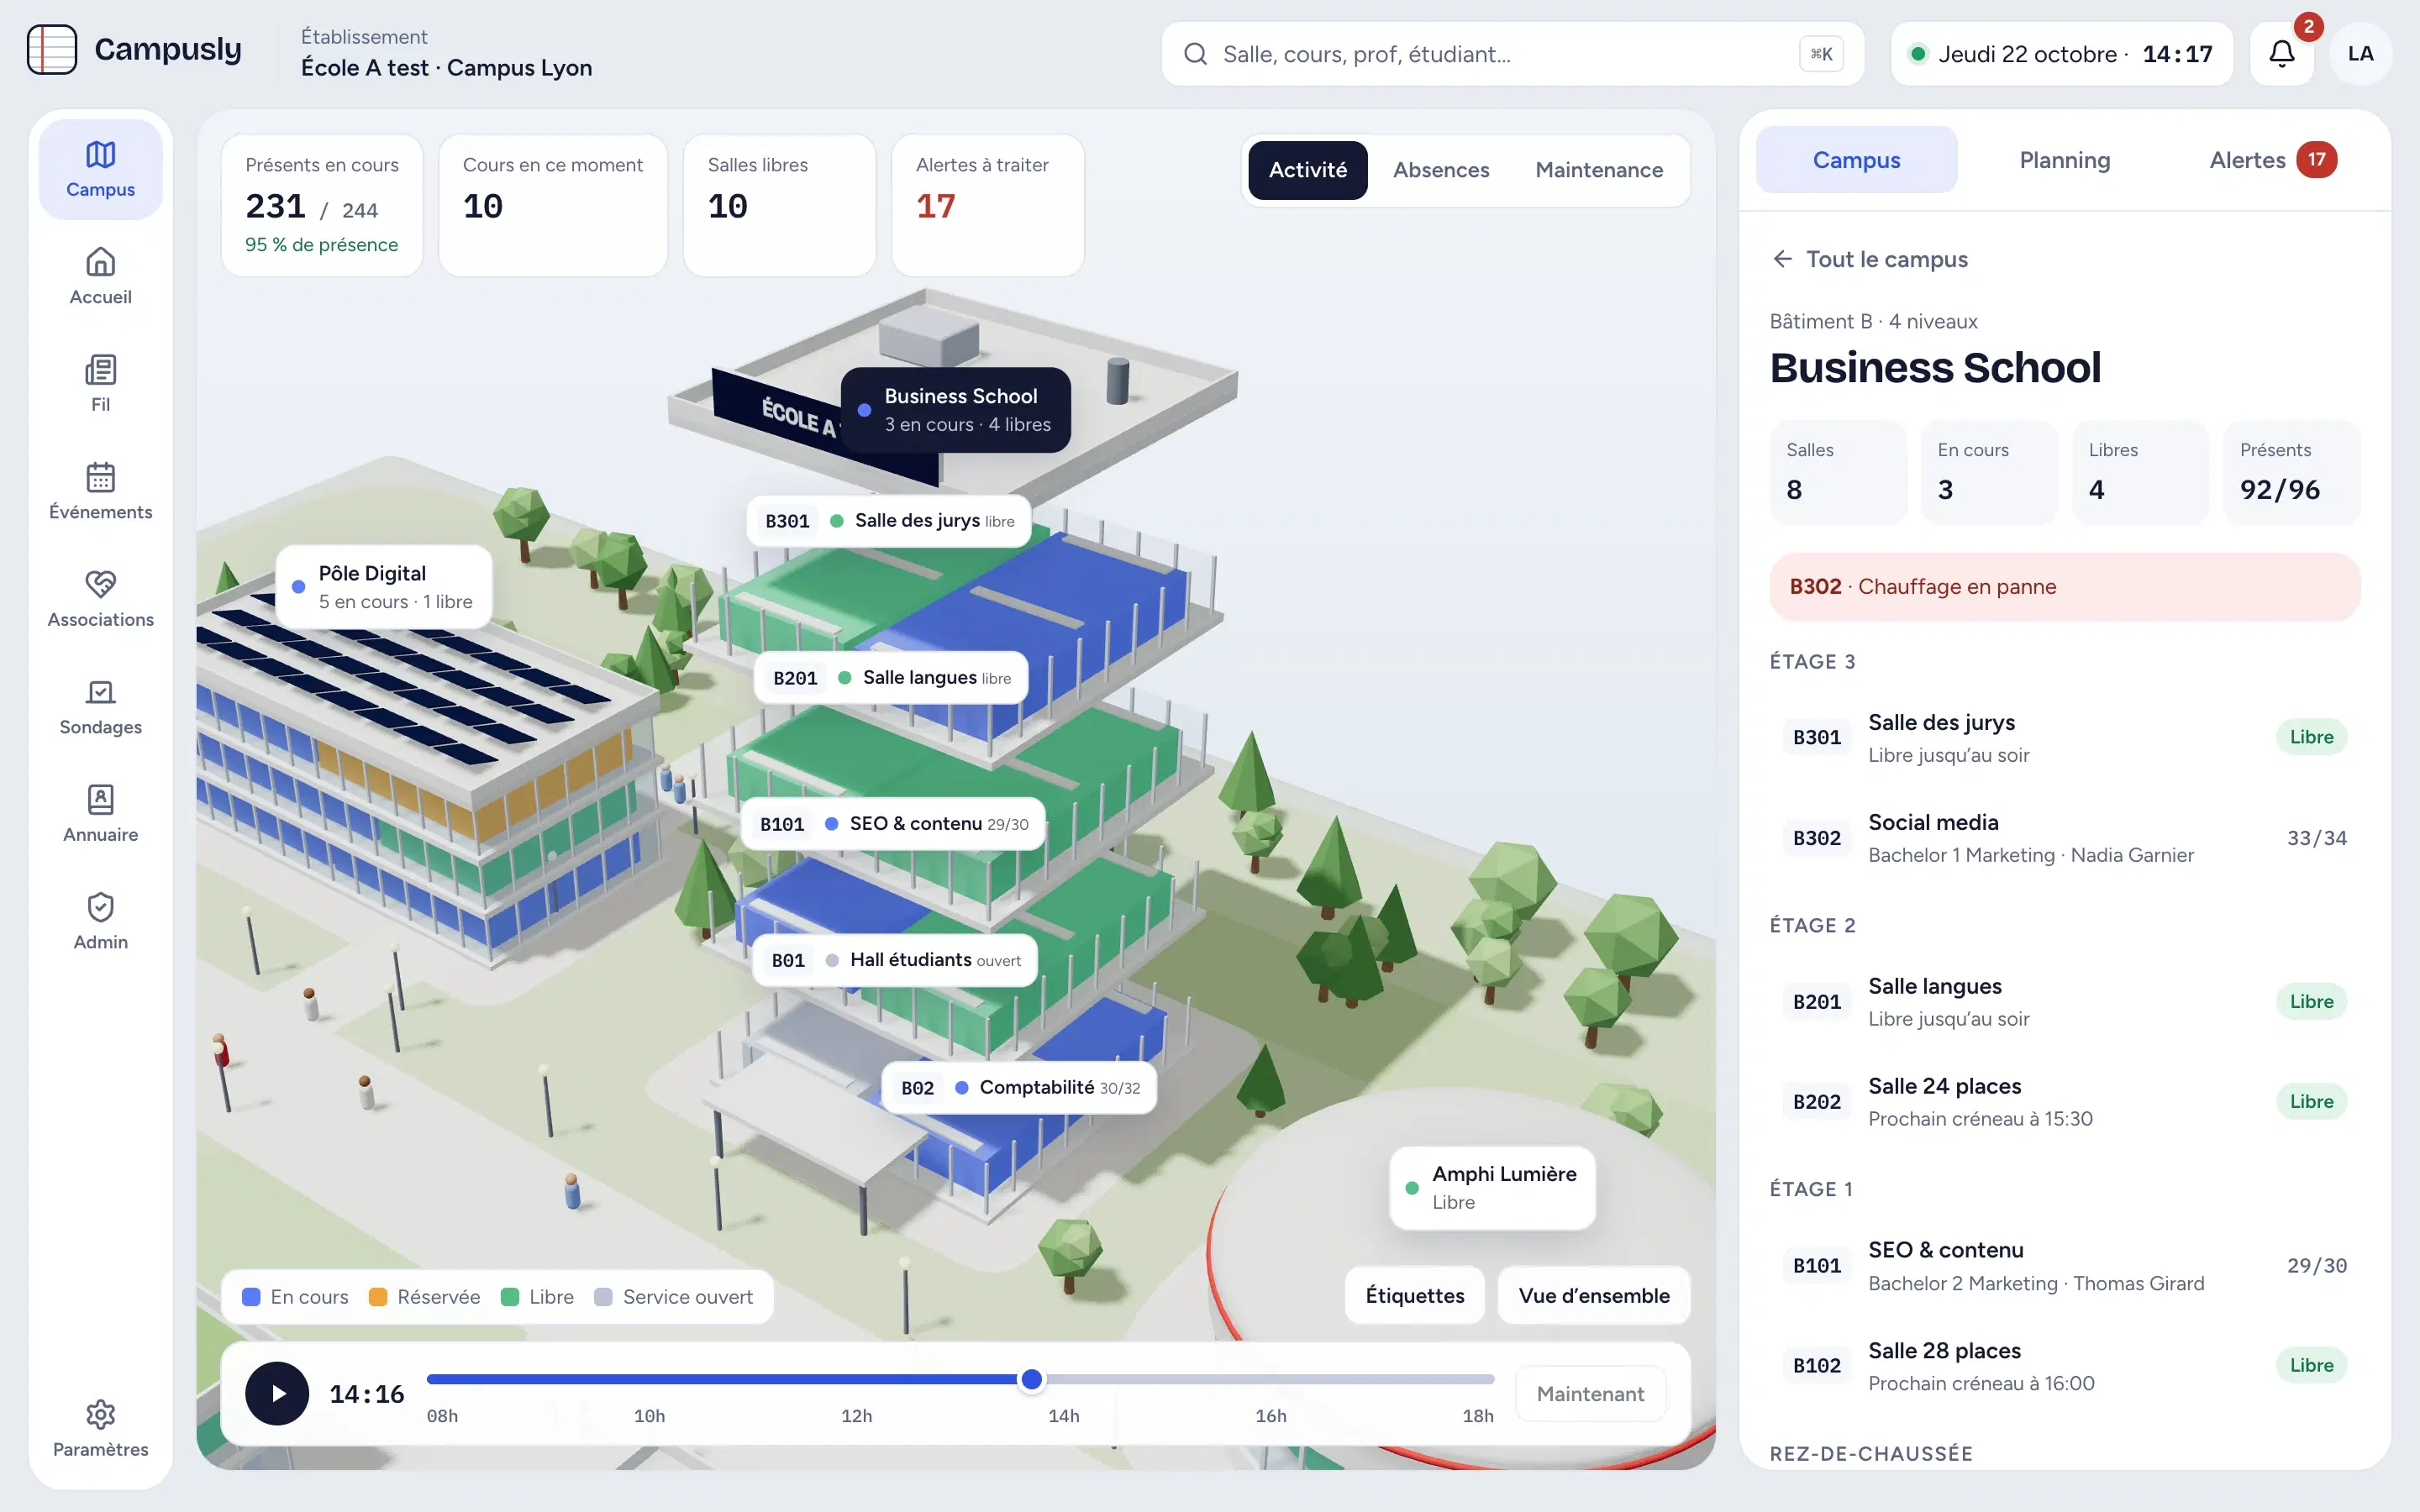
Task: Open B302 Social media room row
Action: pos(2064,838)
